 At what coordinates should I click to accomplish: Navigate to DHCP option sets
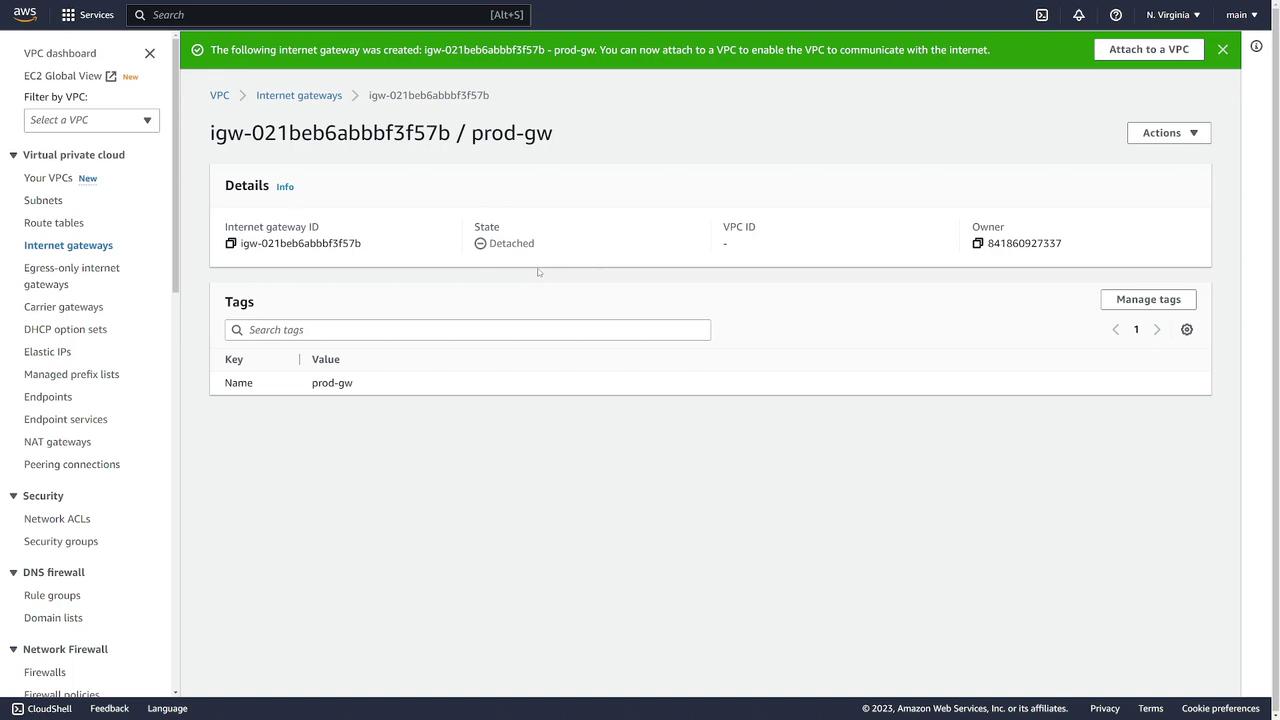point(65,329)
